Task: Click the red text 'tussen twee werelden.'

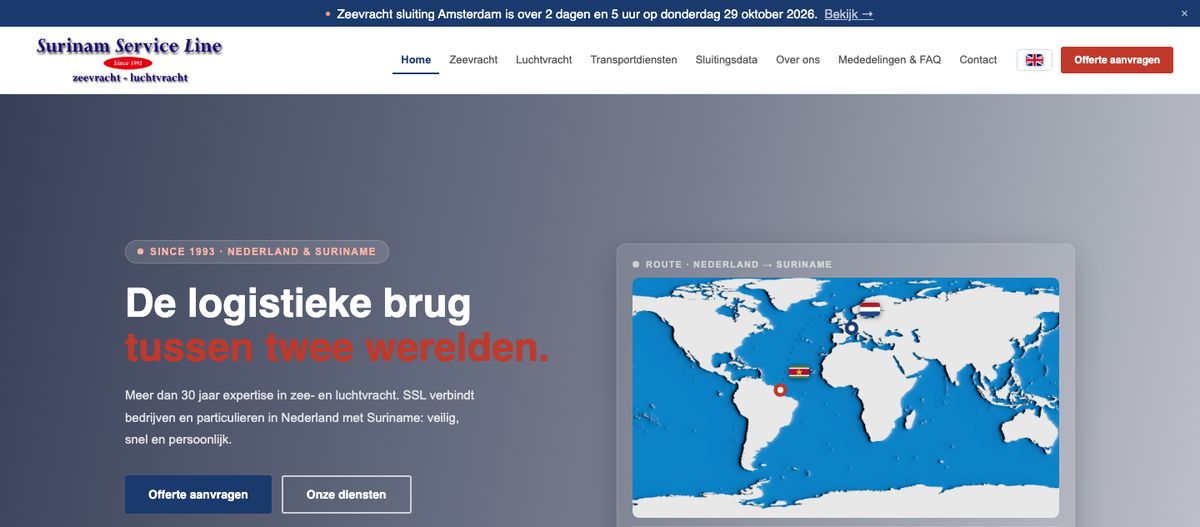Action: [x=337, y=347]
